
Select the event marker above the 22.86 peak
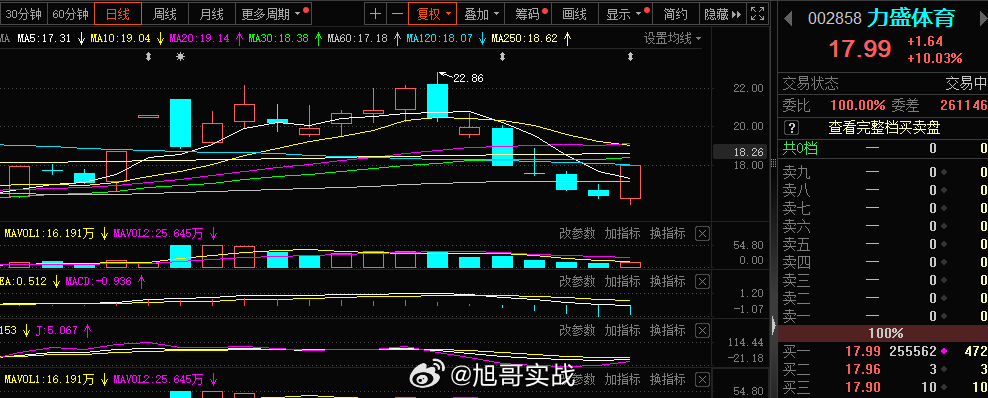point(502,57)
